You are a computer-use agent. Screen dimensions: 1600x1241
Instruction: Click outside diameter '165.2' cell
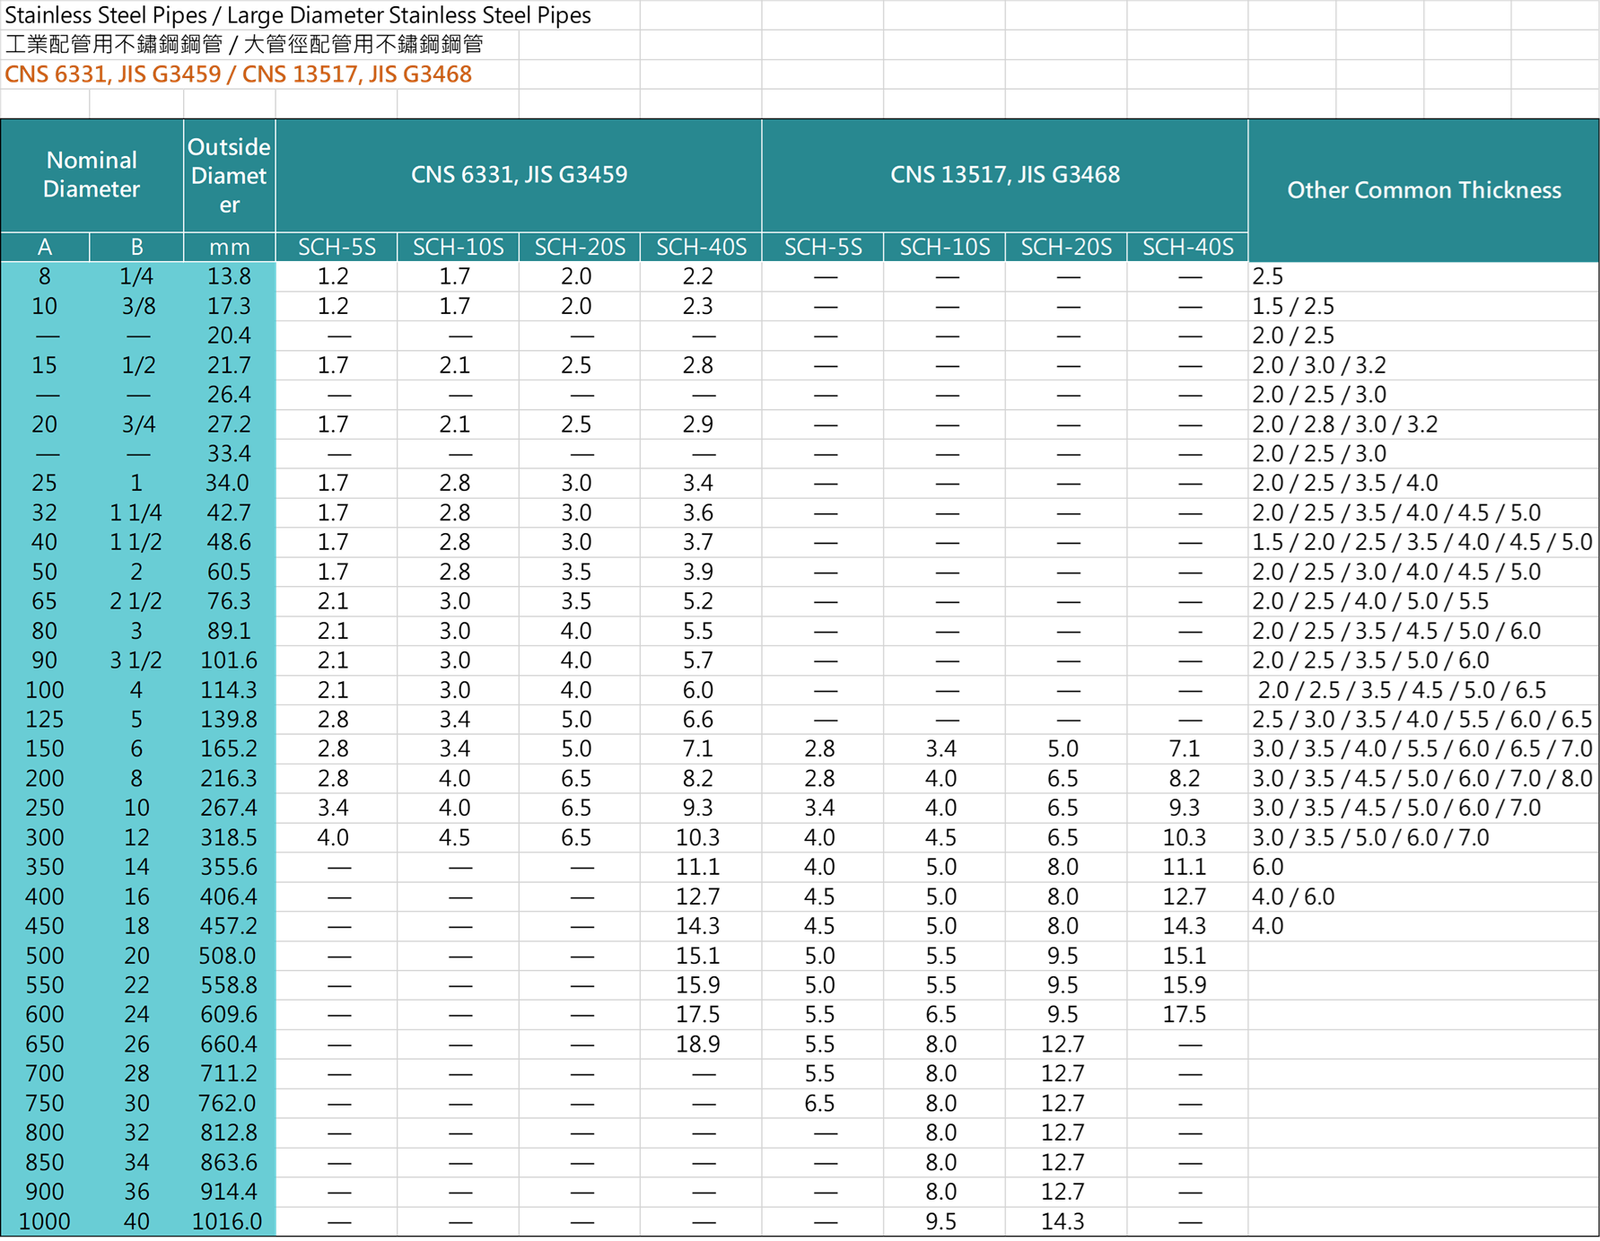(x=229, y=749)
